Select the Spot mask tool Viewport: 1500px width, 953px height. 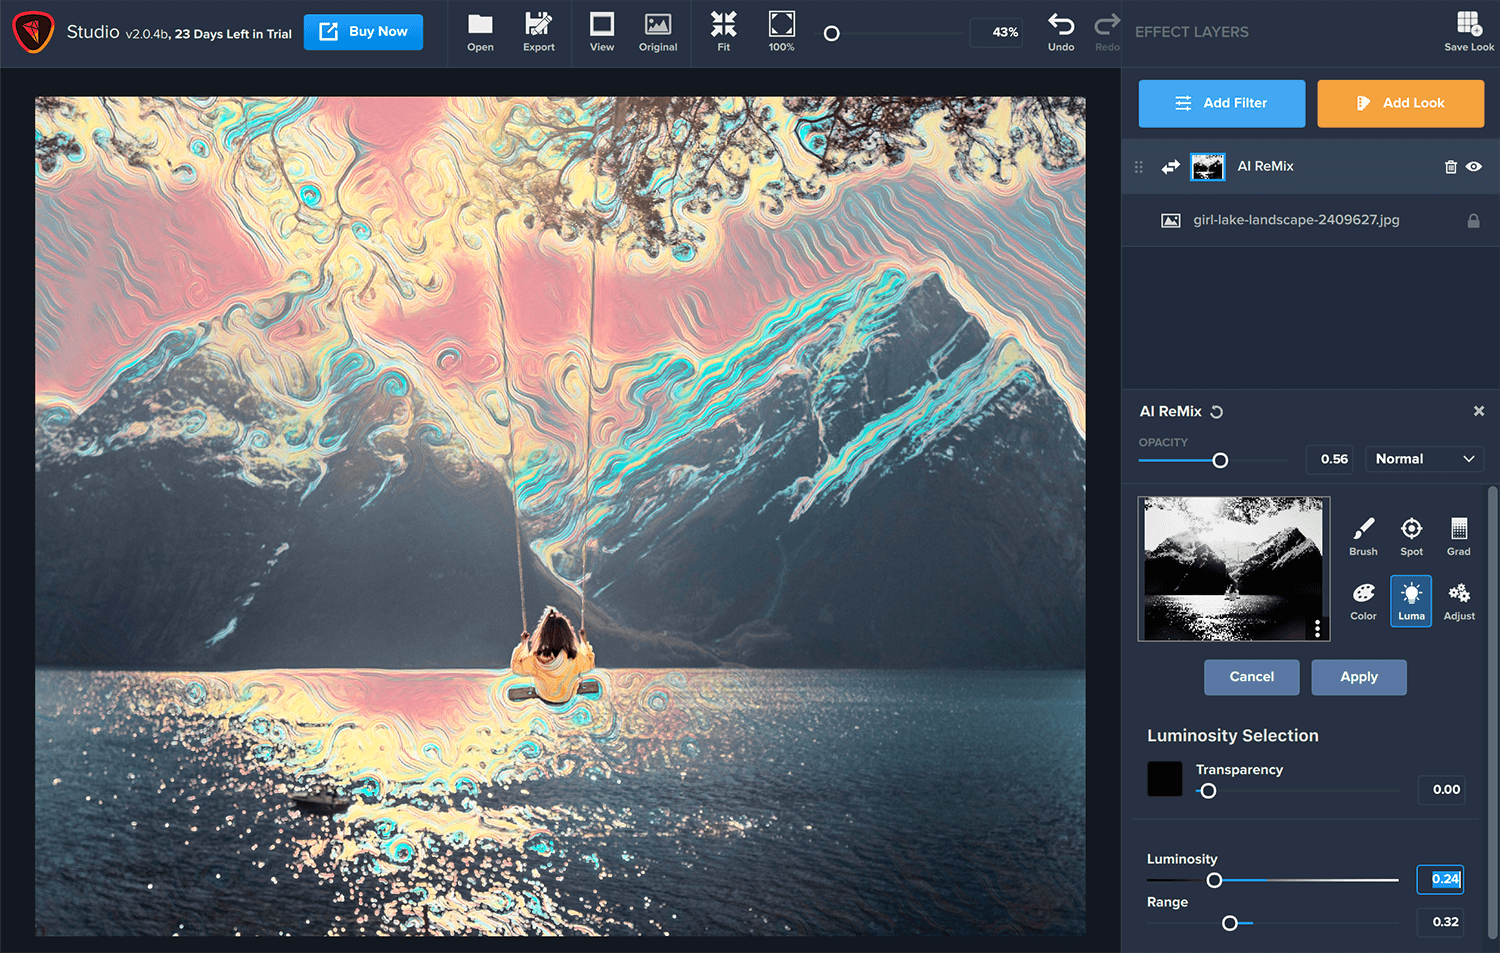[x=1411, y=536]
